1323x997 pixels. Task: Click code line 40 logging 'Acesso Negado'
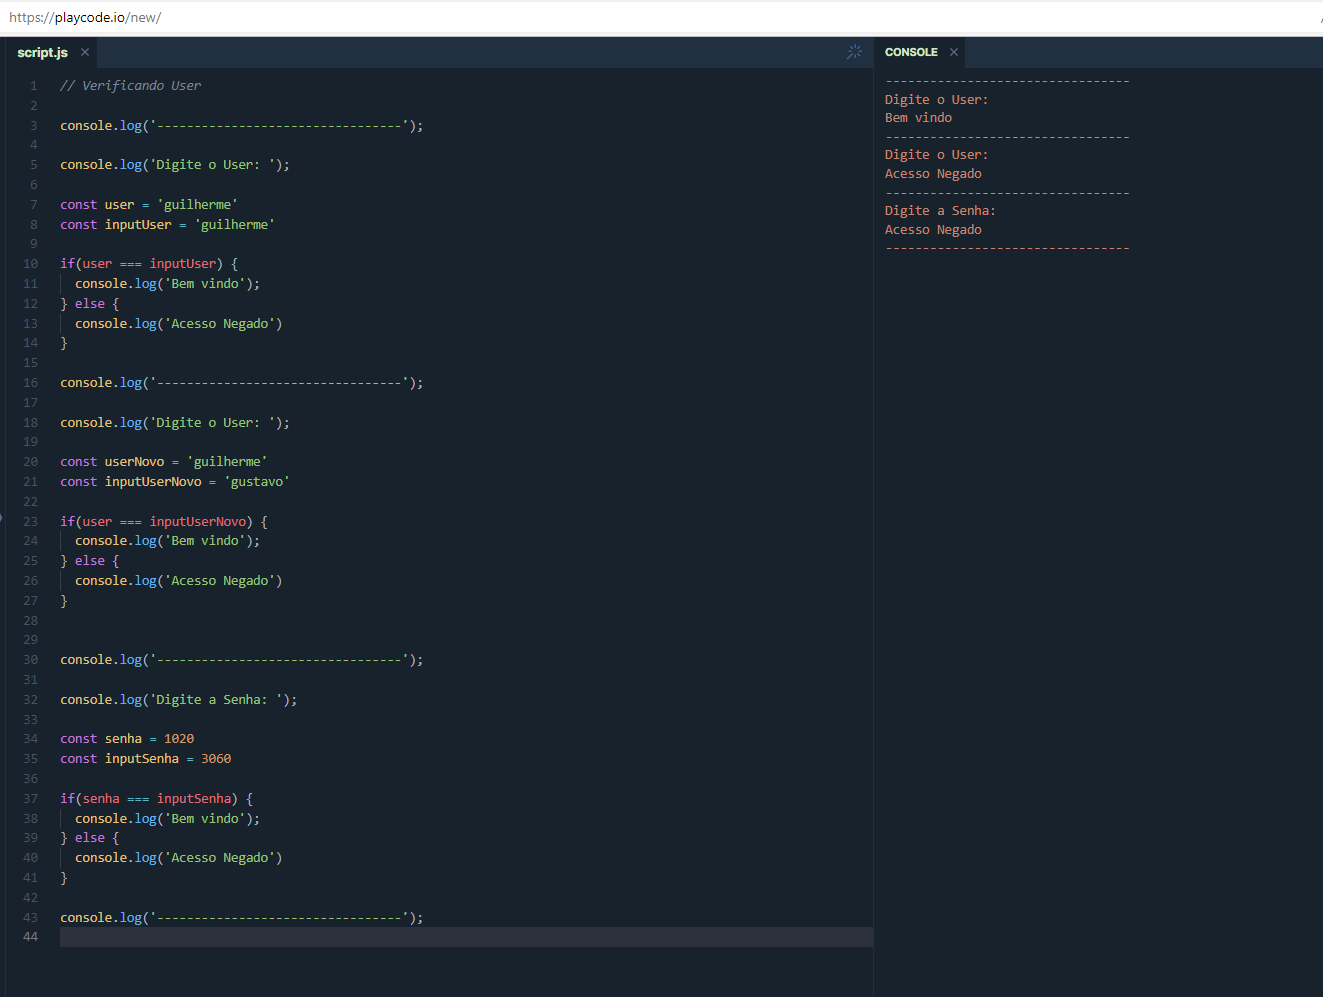tap(179, 858)
